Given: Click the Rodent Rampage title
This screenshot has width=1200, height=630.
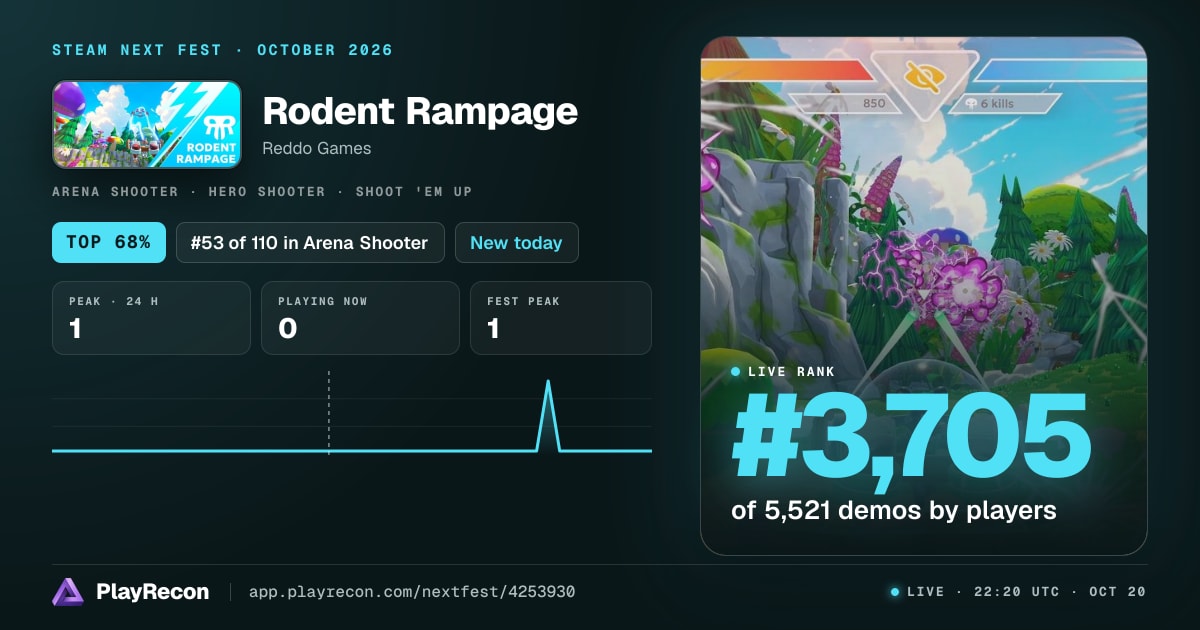Looking at the screenshot, I should 420,111.
